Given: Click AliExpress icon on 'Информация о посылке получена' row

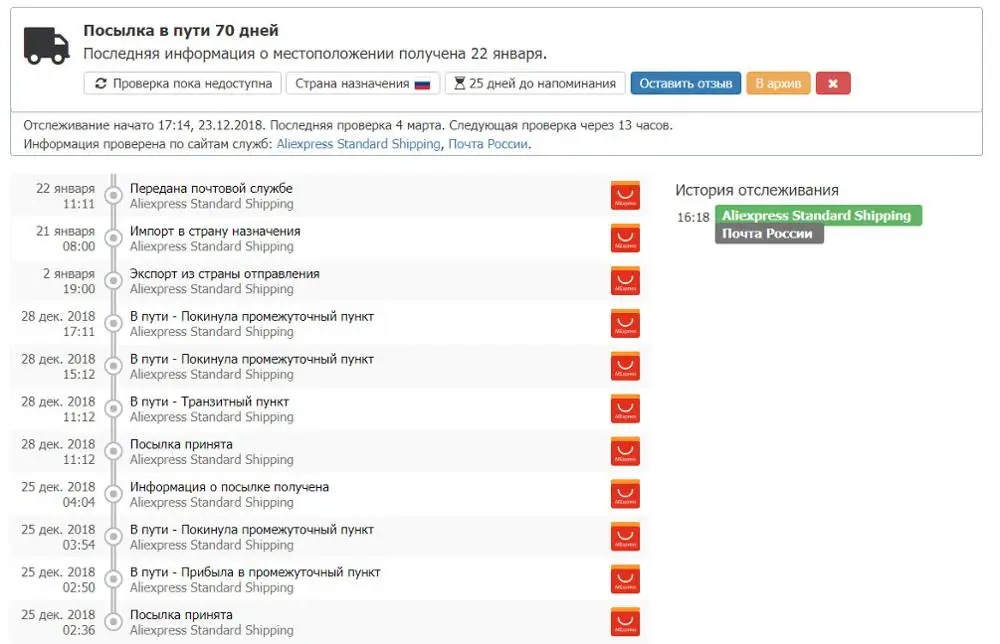Looking at the screenshot, I should 625,494.
